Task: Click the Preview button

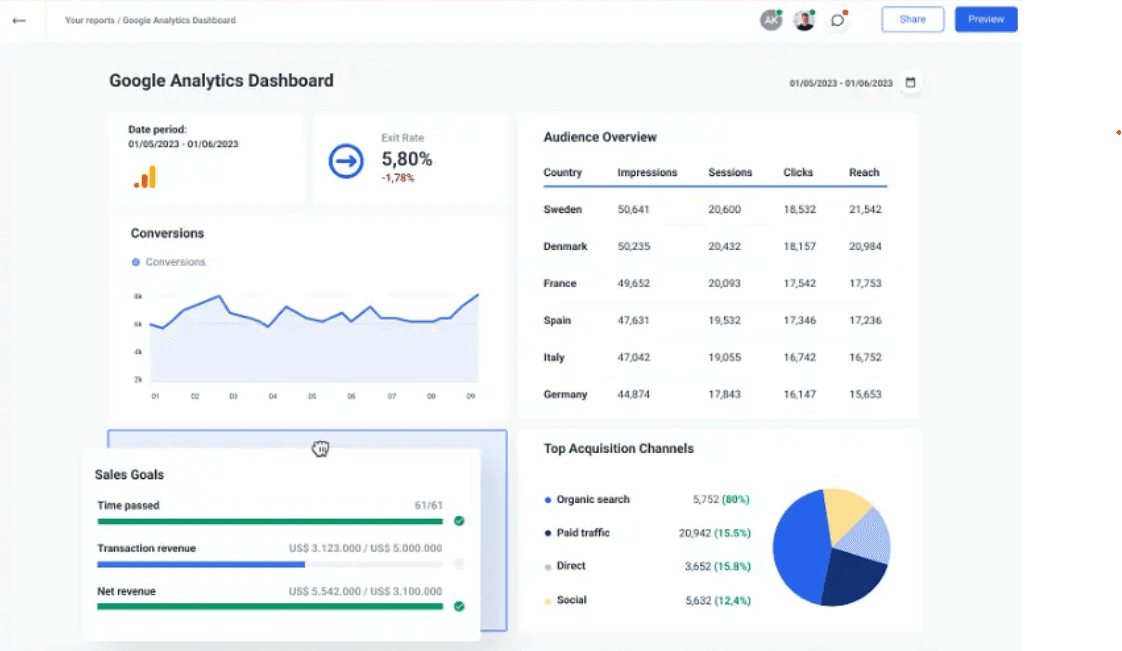Action: point(985,19)
